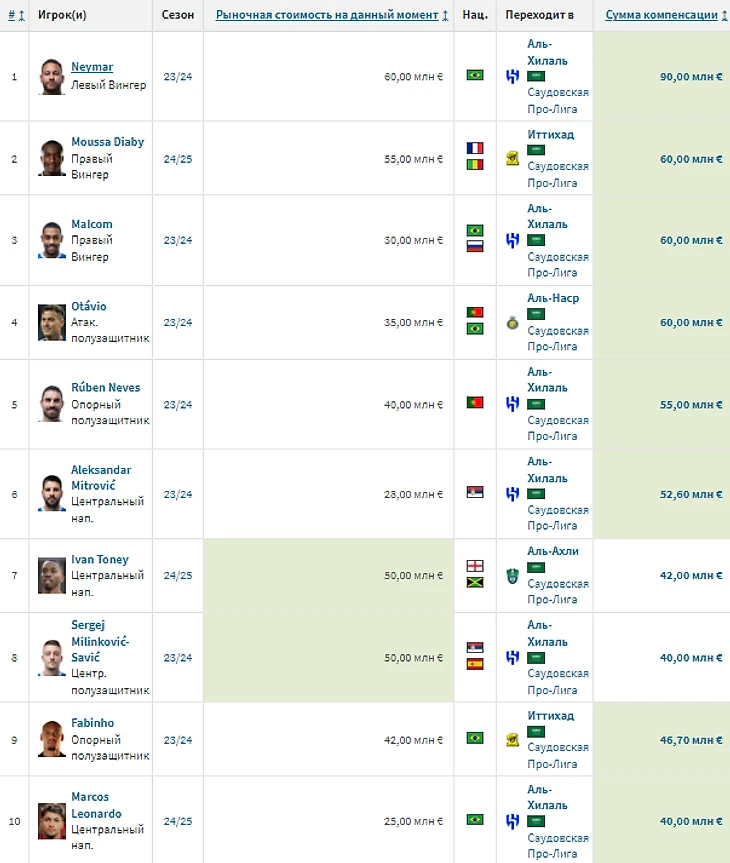Image resolution: width=730 pixels, height=863 pixels.
Task: Click the Al-Nassr club crest in Otávio's row
Action: pos(513,323)
